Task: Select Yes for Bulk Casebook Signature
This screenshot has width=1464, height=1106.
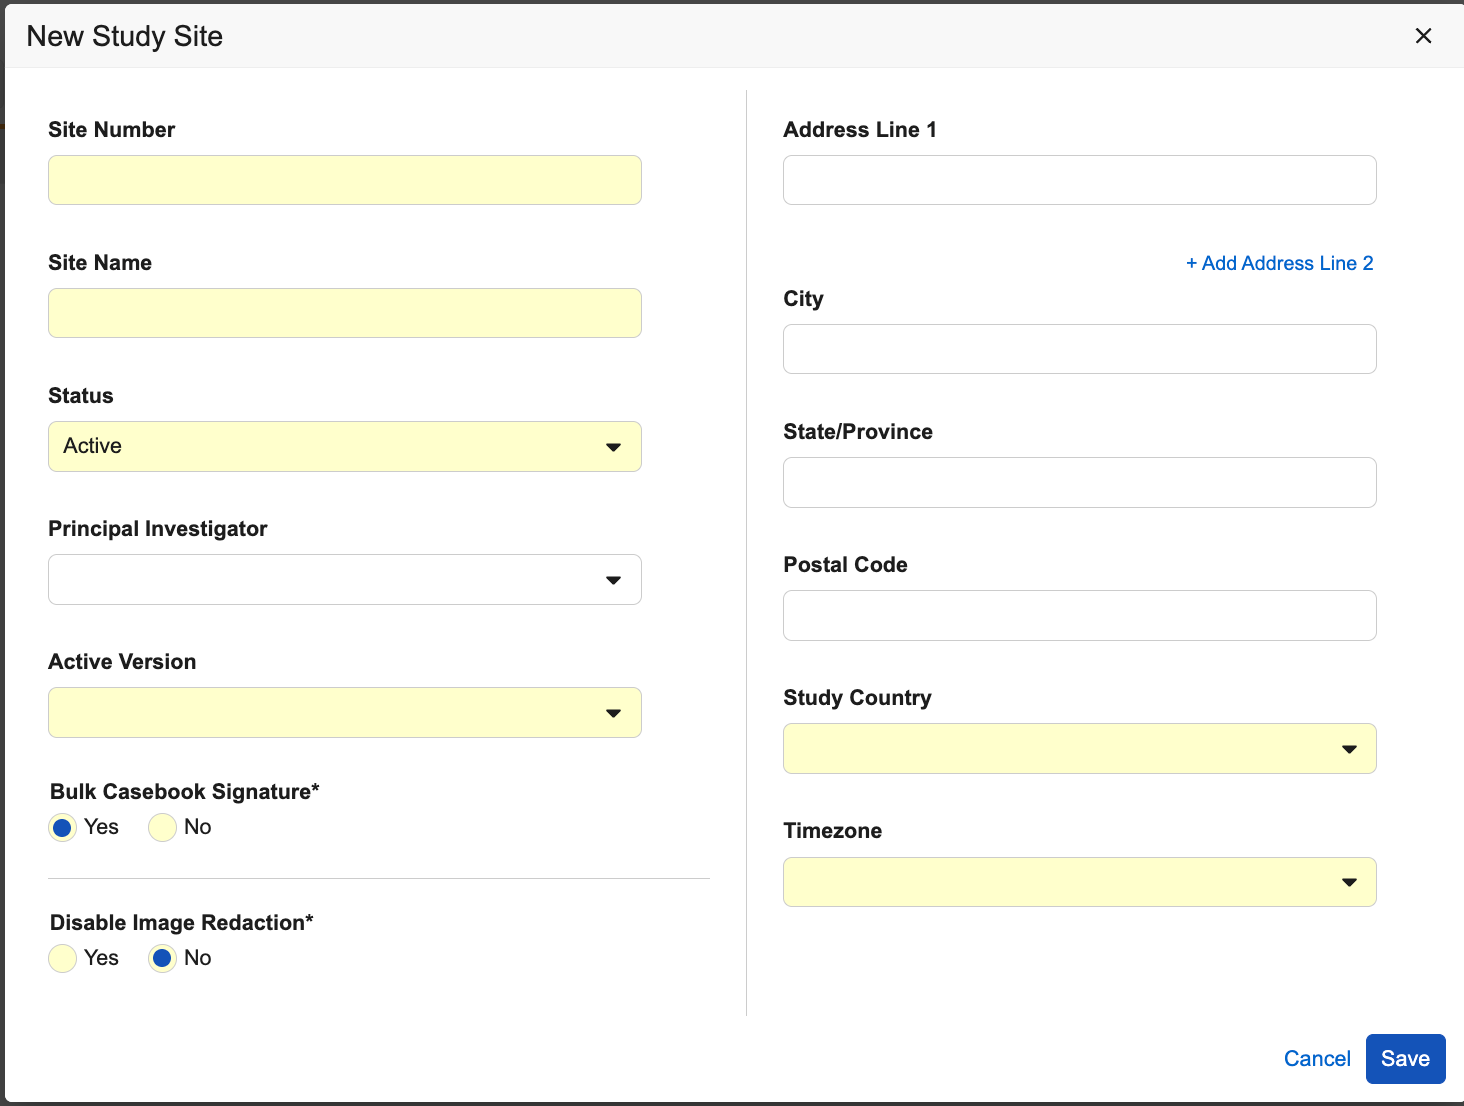Action: point(63,828)
